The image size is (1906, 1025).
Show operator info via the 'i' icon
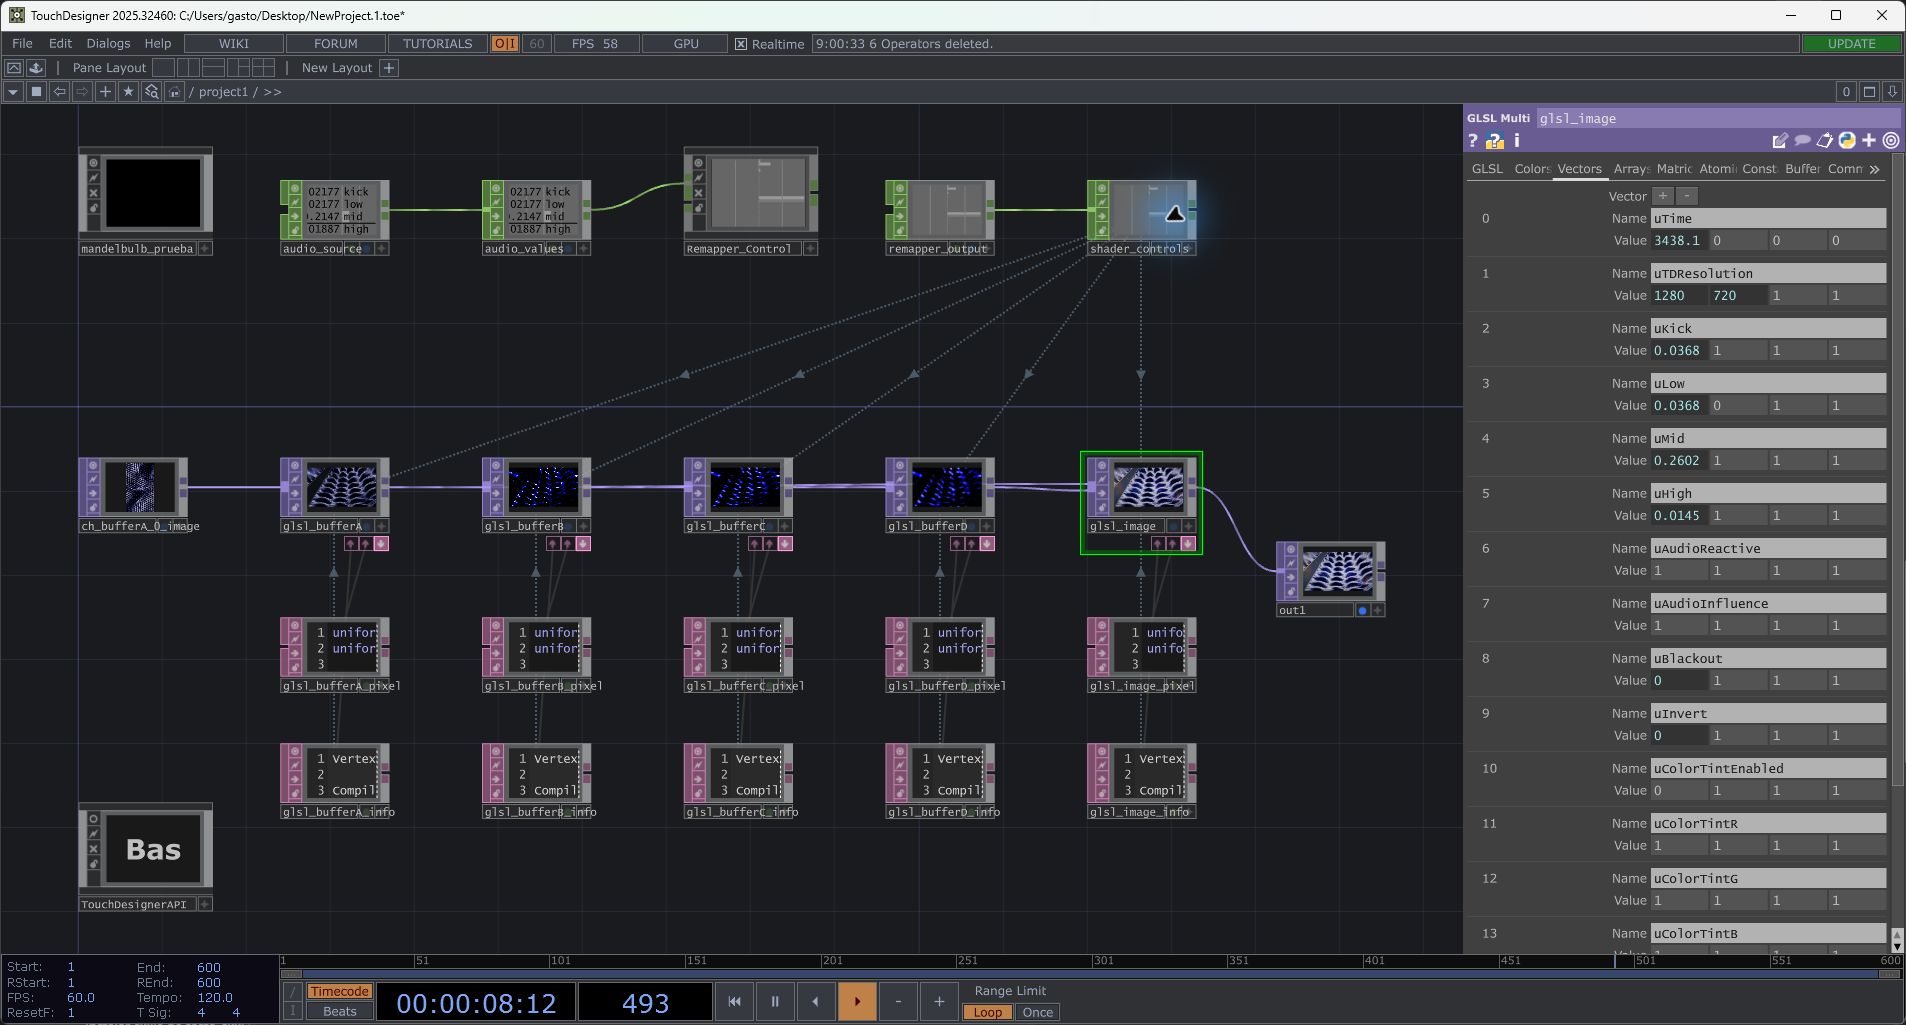(x=1516, y=141)
